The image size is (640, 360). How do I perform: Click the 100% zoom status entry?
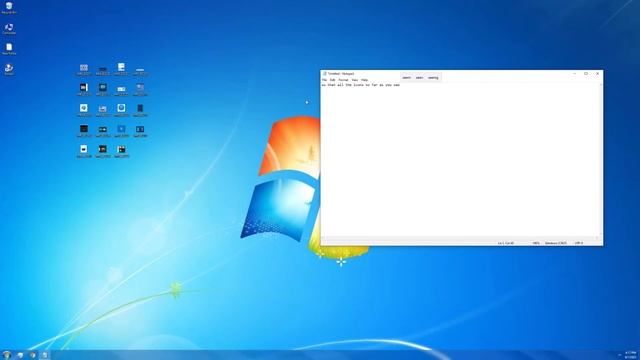click(x=536, y=243)
